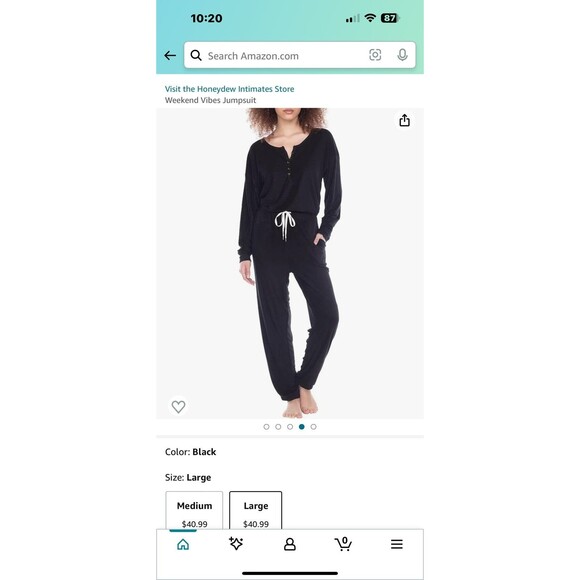Jump to third product image dot
Image resolution: width=580 pixels, height=580 pixels.
[x=290, y=427]
